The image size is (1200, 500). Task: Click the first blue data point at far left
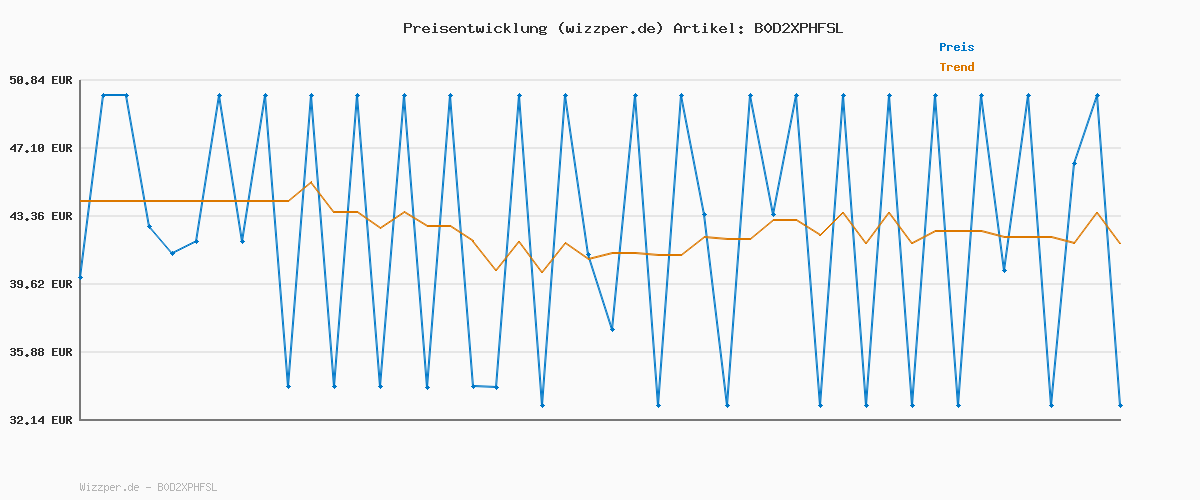click(x=80, y=277)
